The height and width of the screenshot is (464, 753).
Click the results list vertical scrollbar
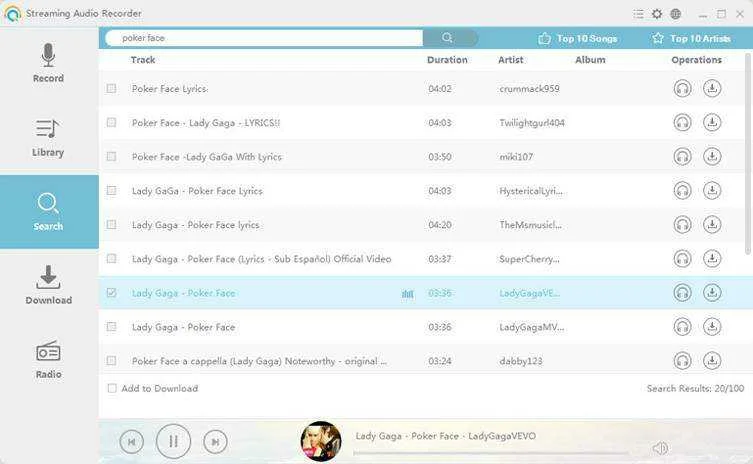747,154
